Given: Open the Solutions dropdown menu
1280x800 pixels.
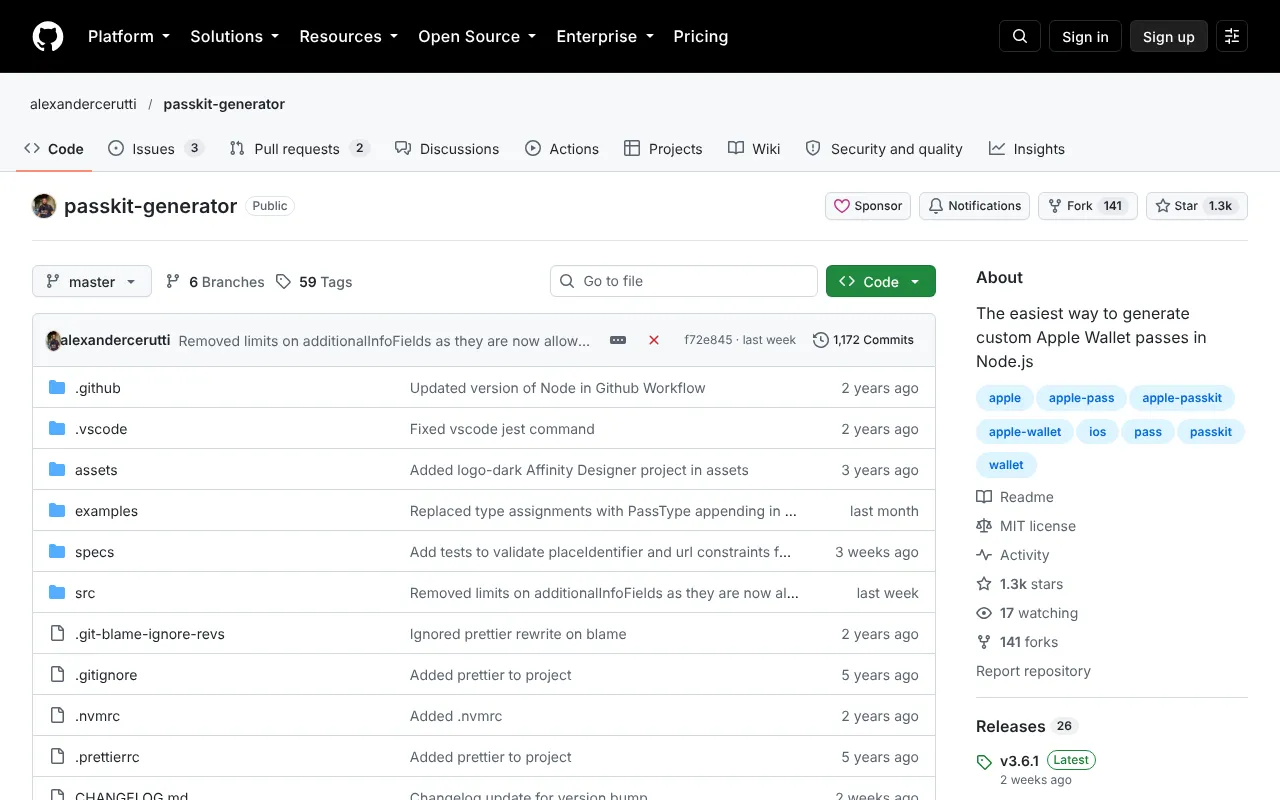Looking at the screenshot, I should coord(235,36).
